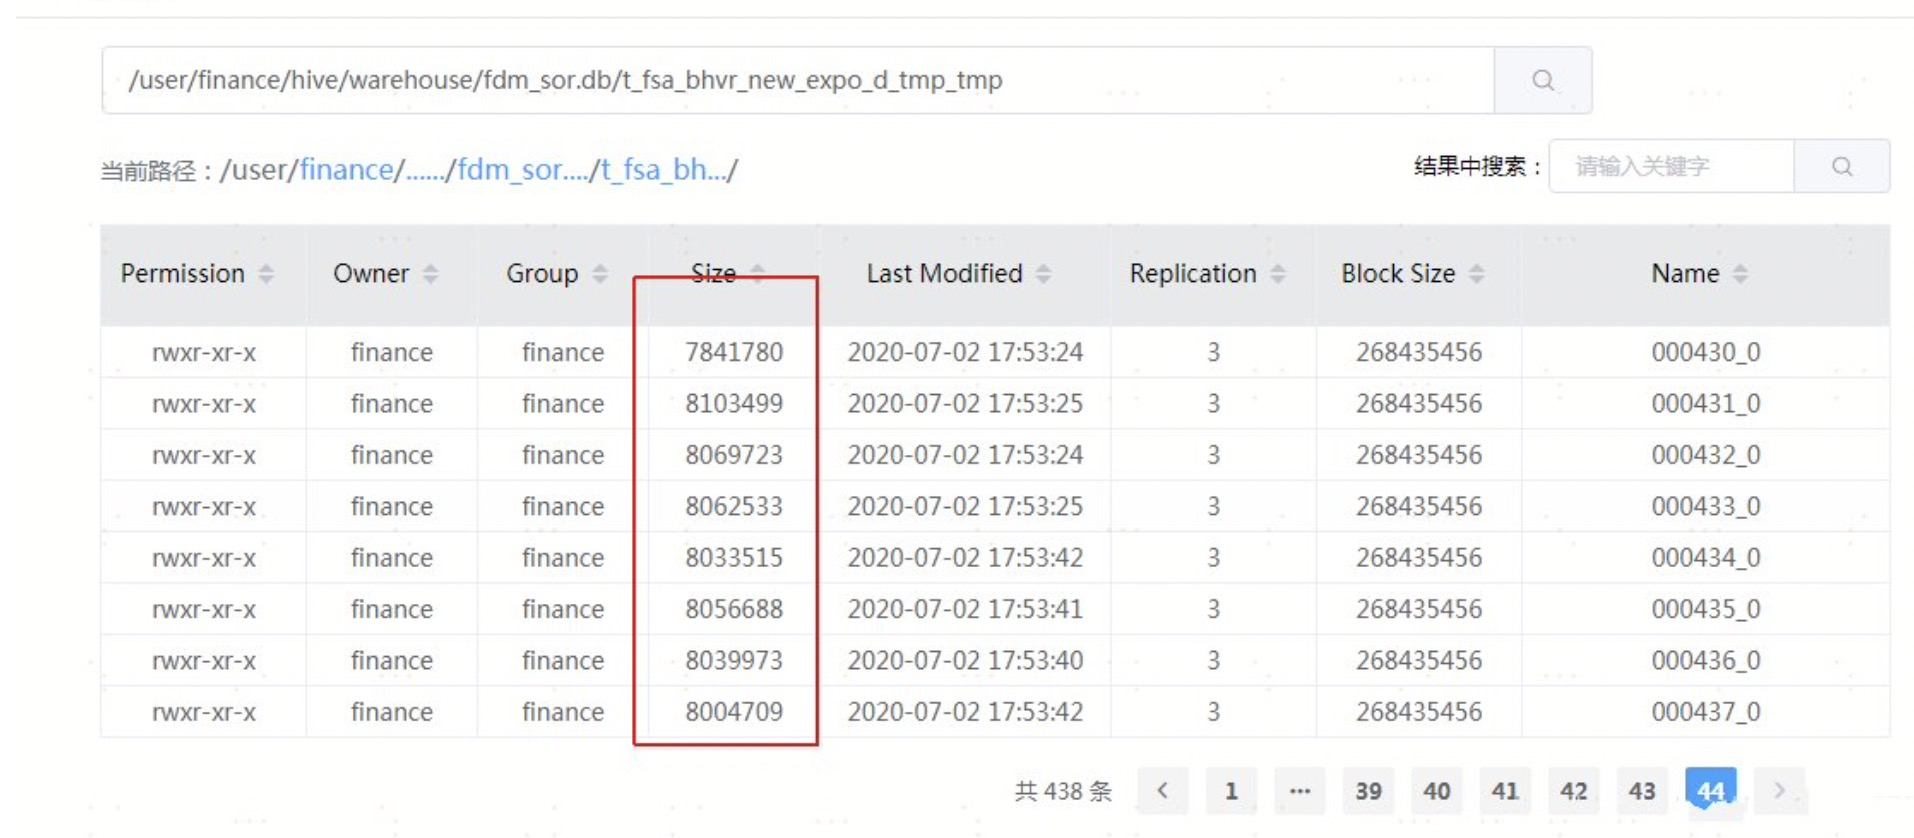The width and height of the screenshot is (1914, 838).
Task: Click group finance in 000435_0 row
Action: click(563, 609)
